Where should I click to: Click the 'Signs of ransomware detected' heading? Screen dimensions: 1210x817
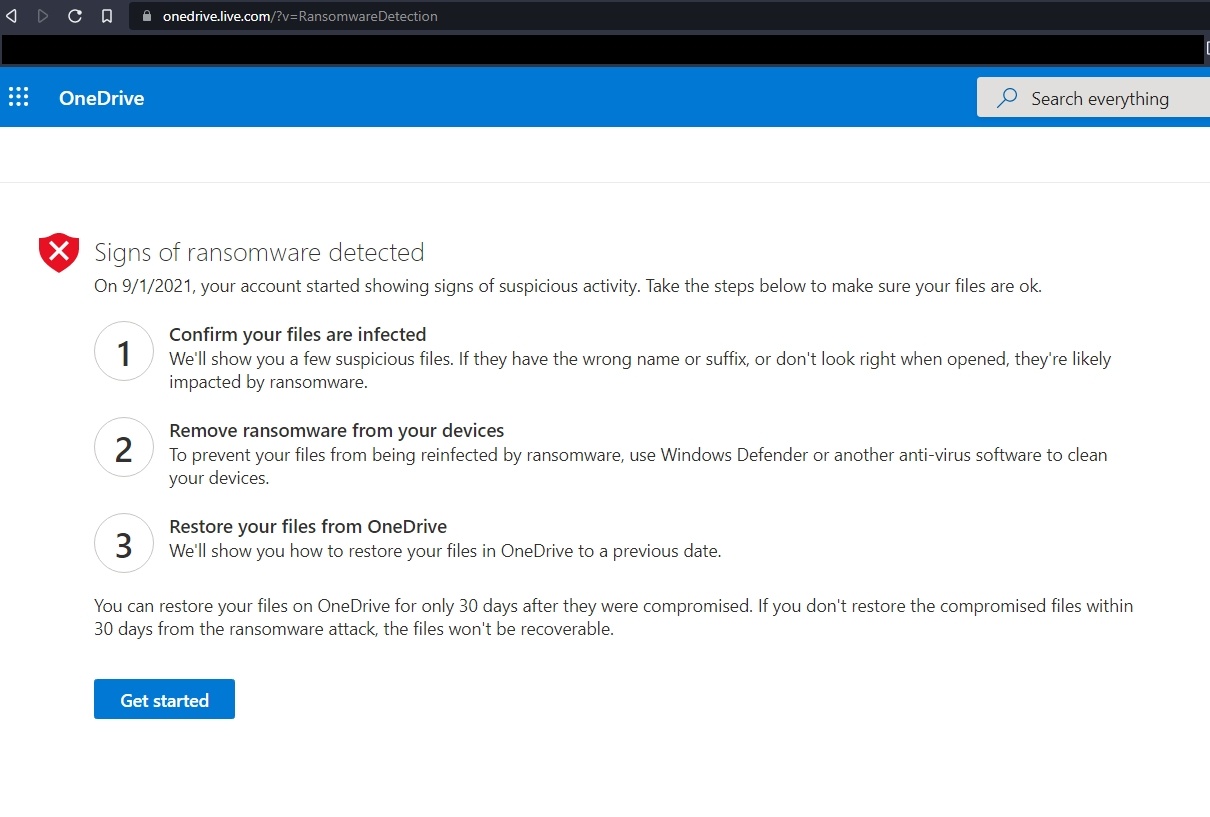pos(259,252)
